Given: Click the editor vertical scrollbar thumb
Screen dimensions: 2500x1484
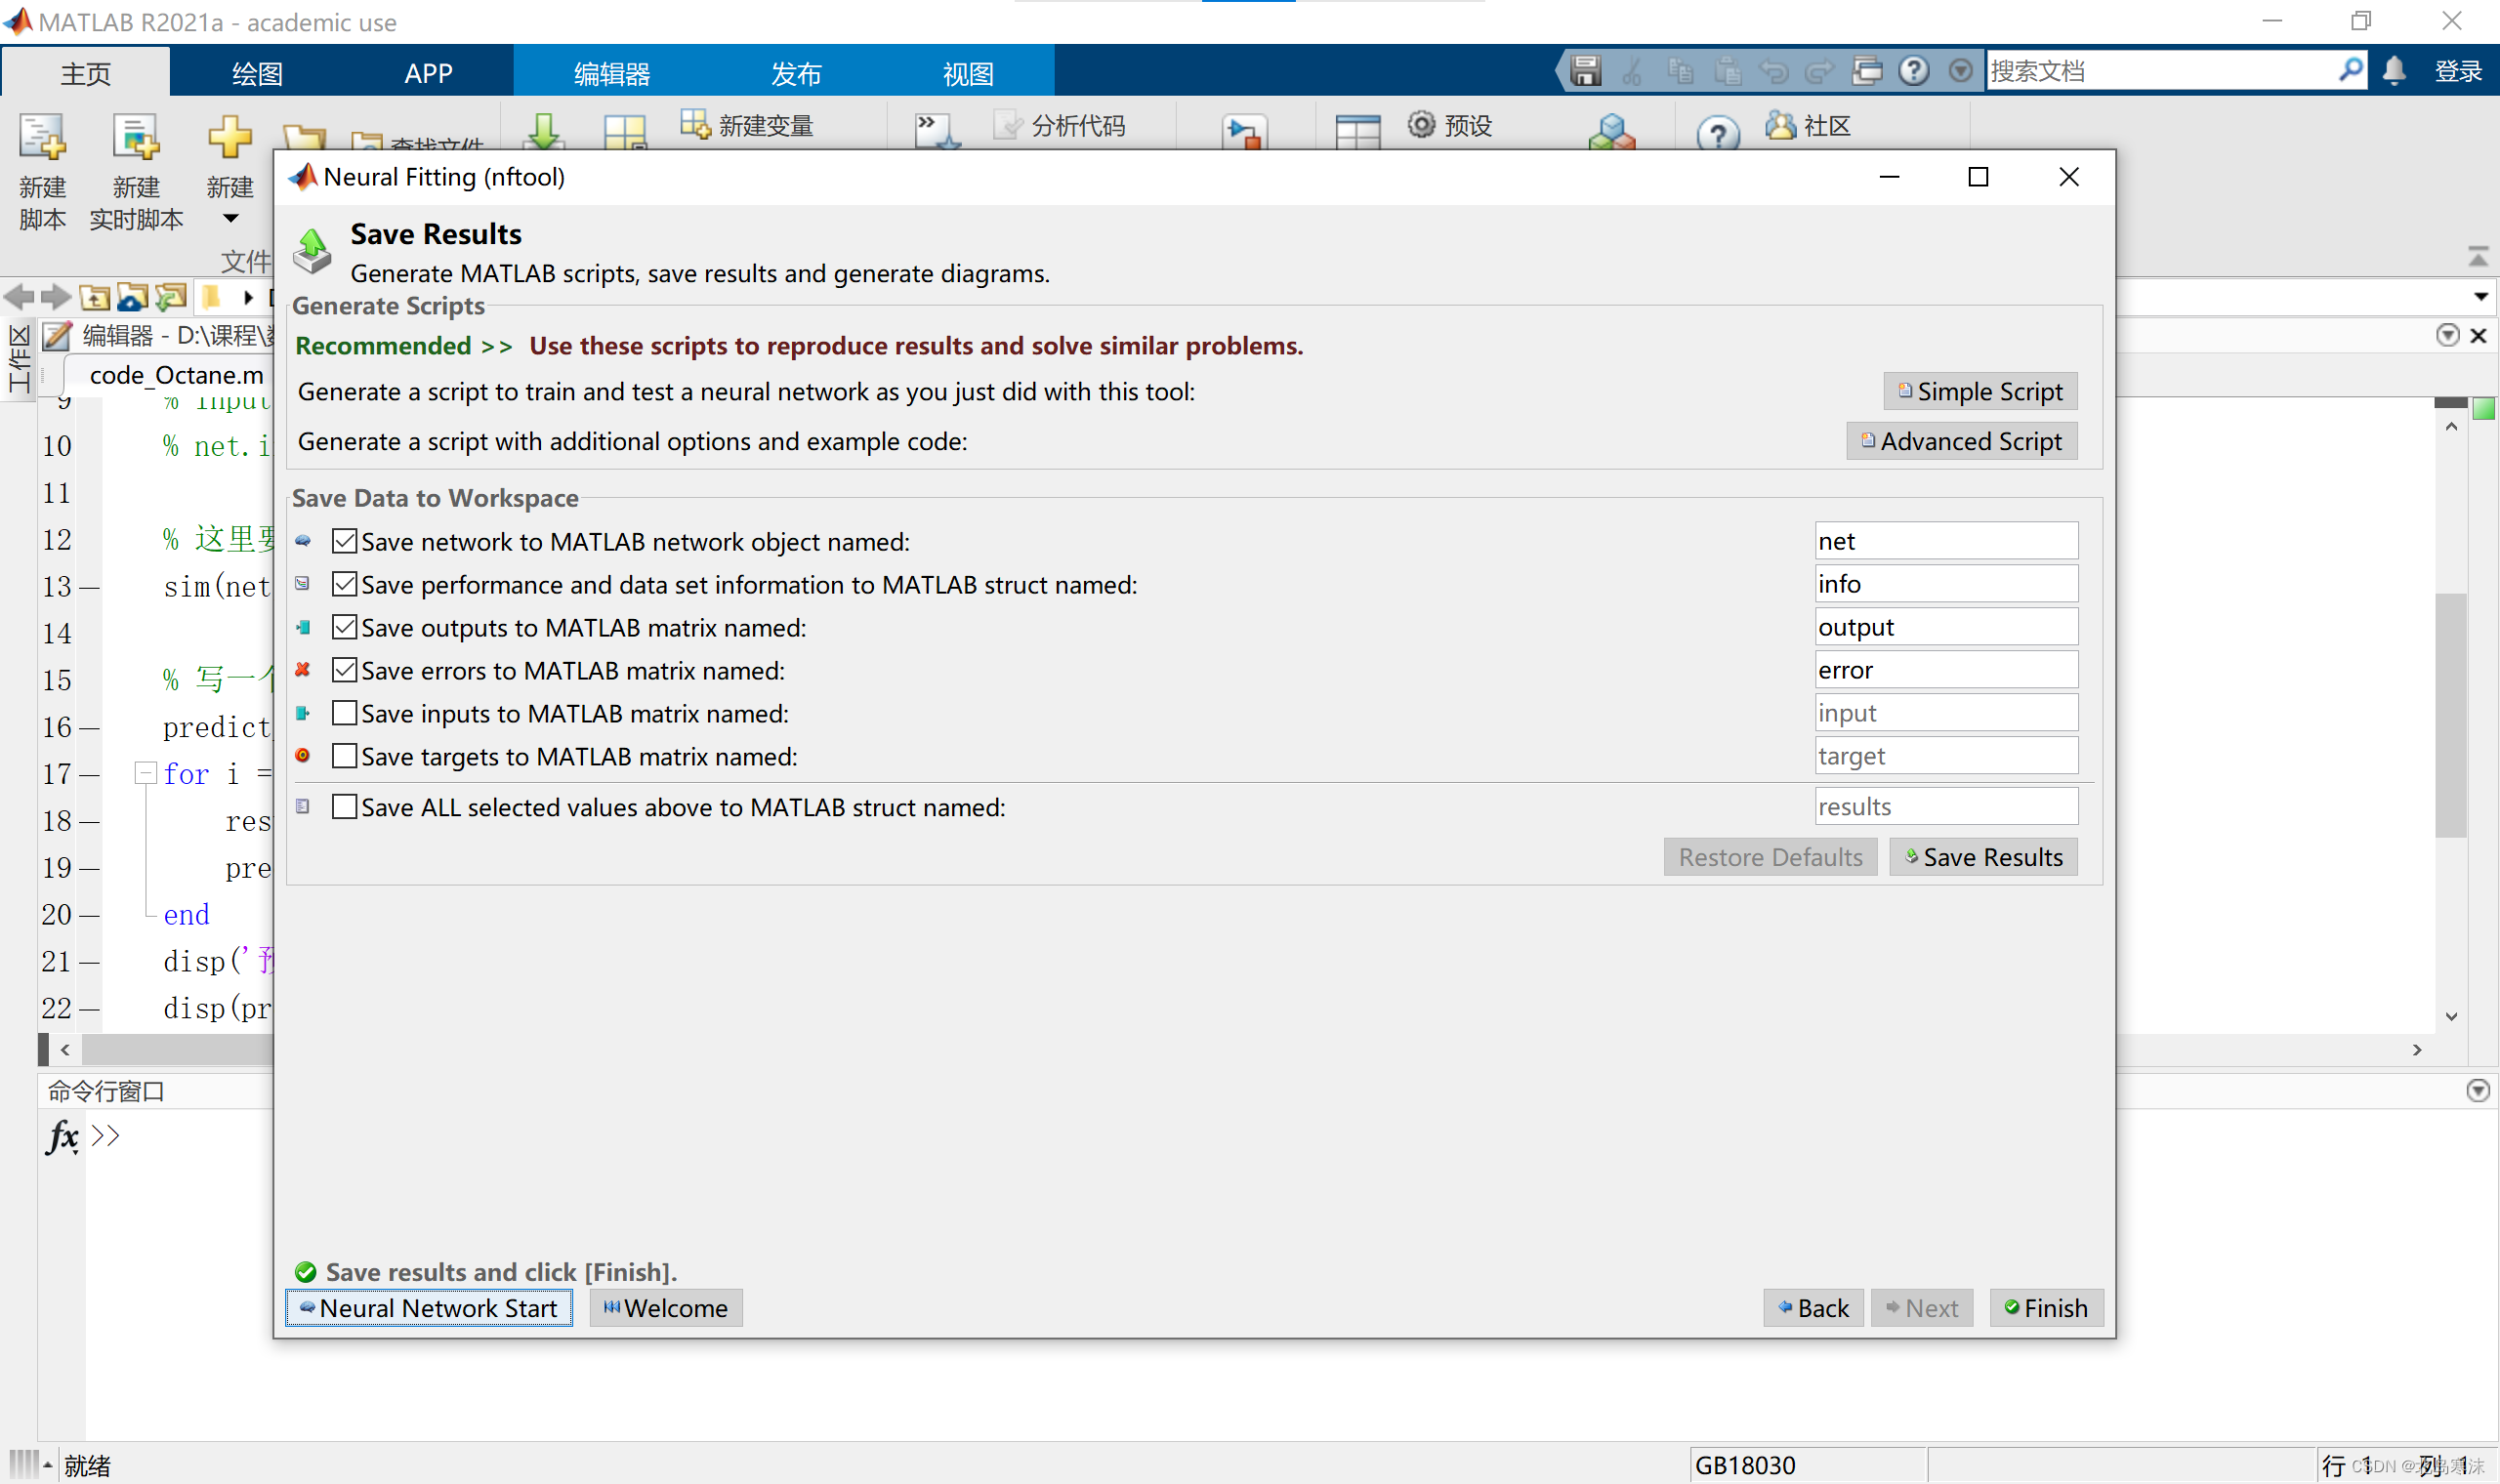Looking at the screenshot, I should tap(2450, 714).
